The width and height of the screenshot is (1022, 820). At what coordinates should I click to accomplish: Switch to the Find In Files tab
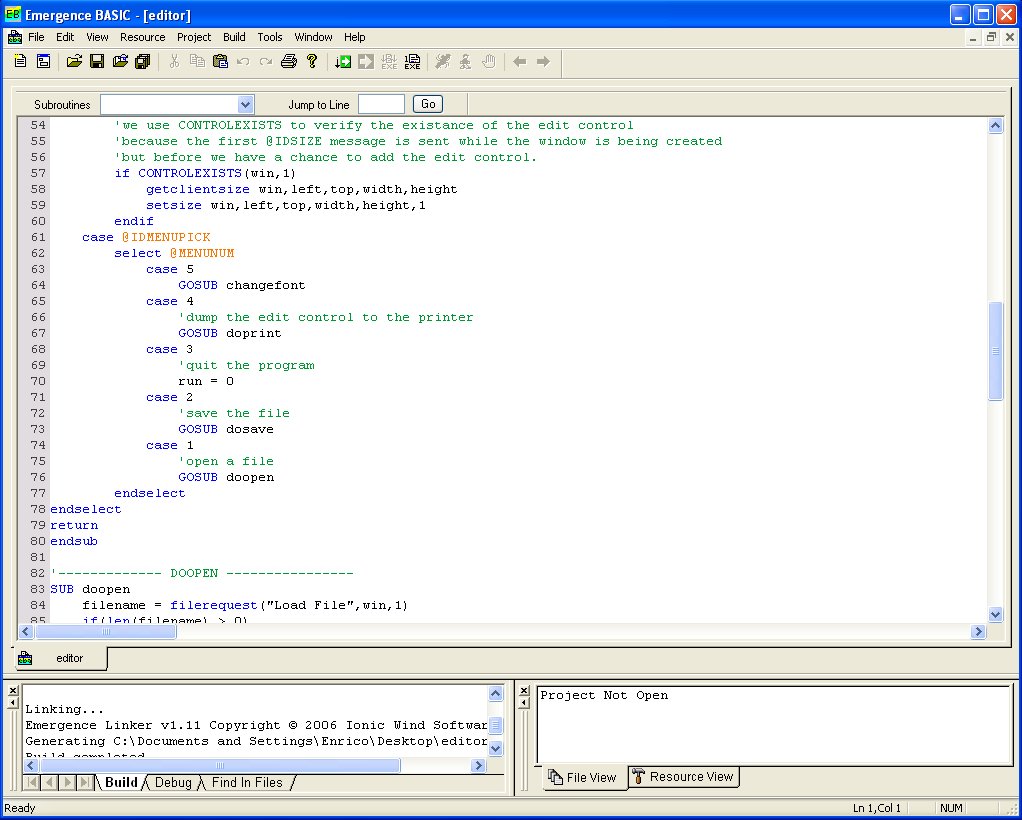coord(247,782)
